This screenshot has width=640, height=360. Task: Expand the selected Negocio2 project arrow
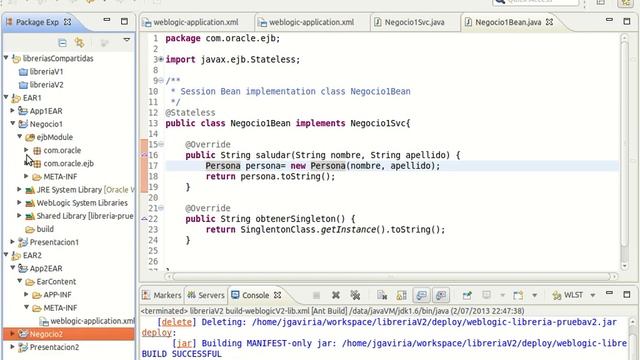pos(13,333)
